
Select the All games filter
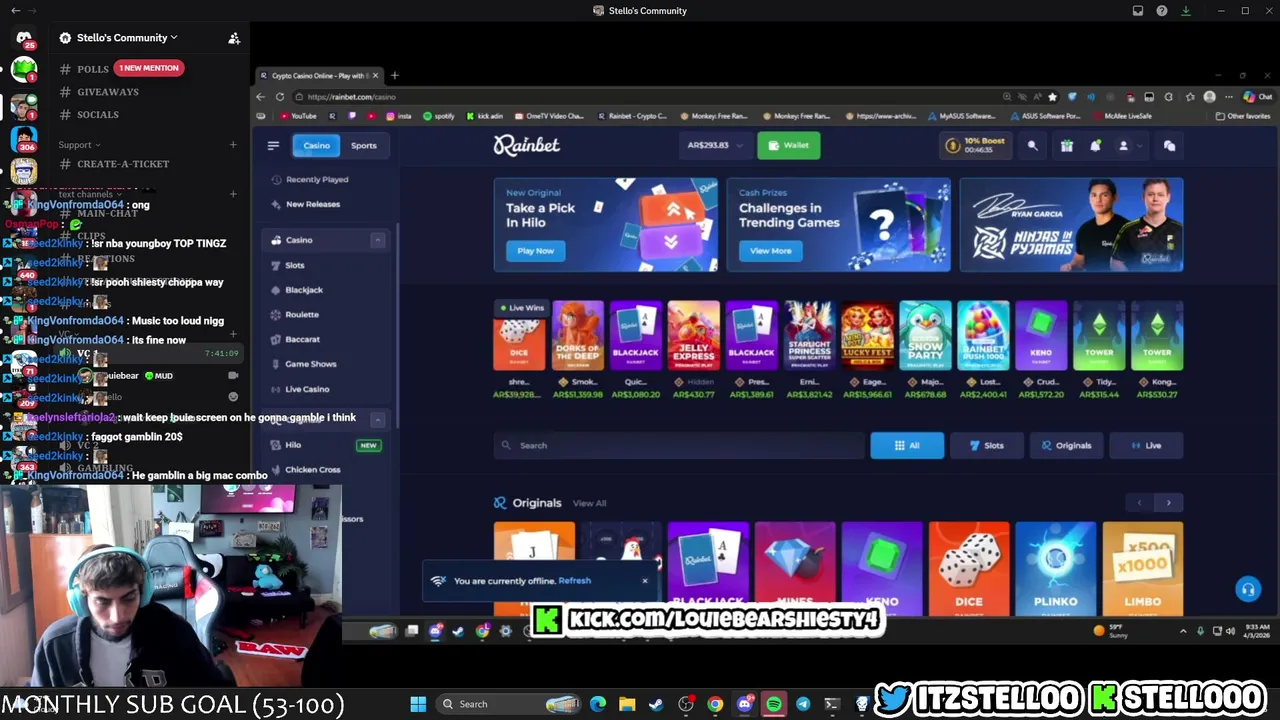coord(907,446)
